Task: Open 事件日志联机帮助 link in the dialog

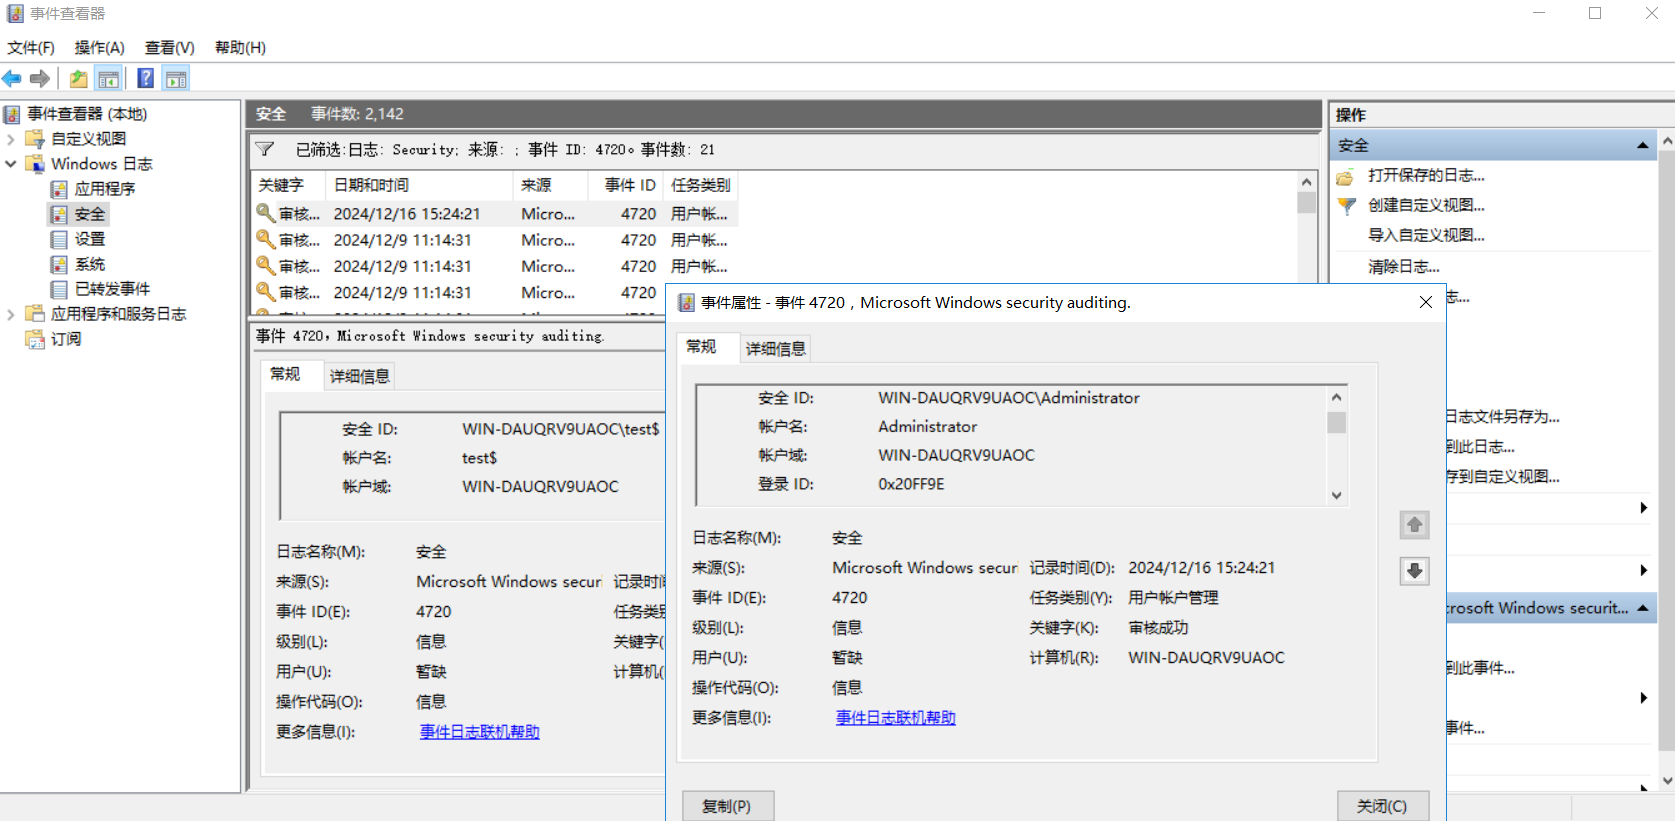Action: [x=896, y=718]
